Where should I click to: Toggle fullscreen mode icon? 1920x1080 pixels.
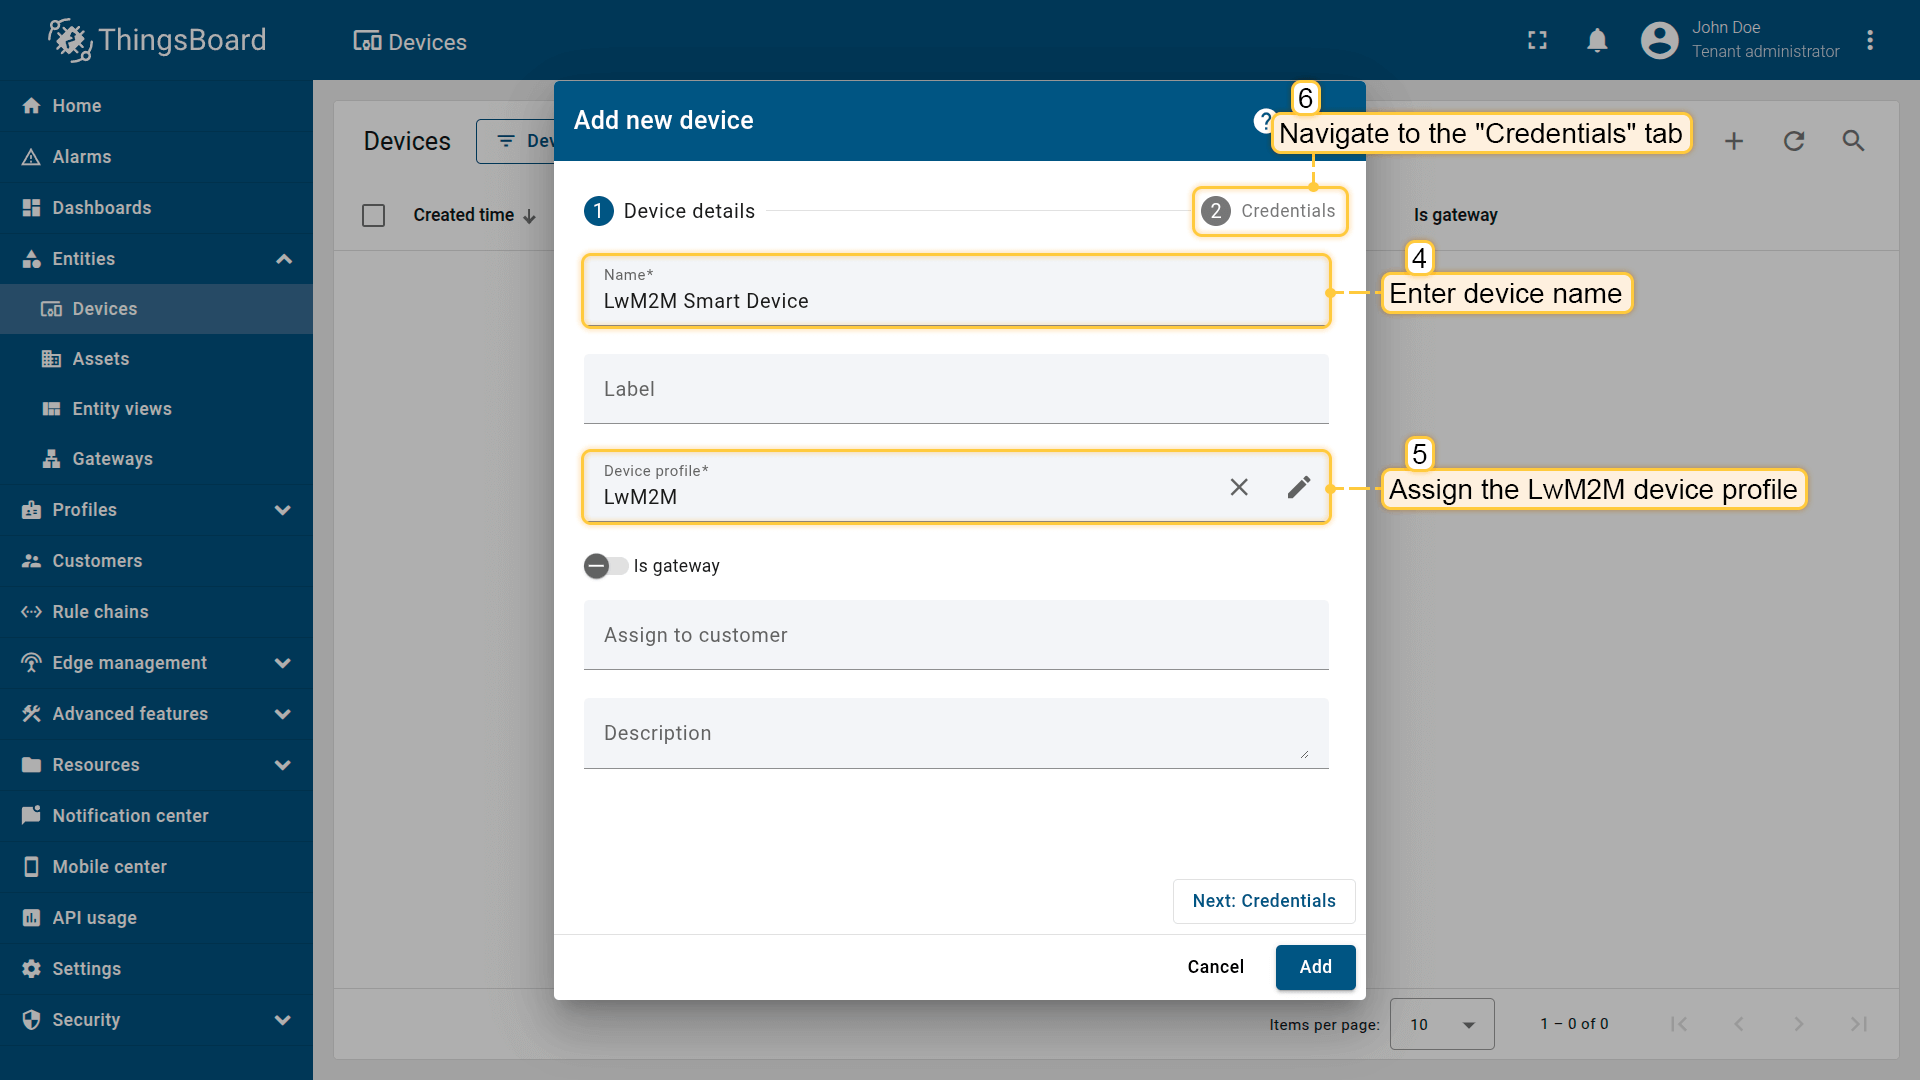1537,41
